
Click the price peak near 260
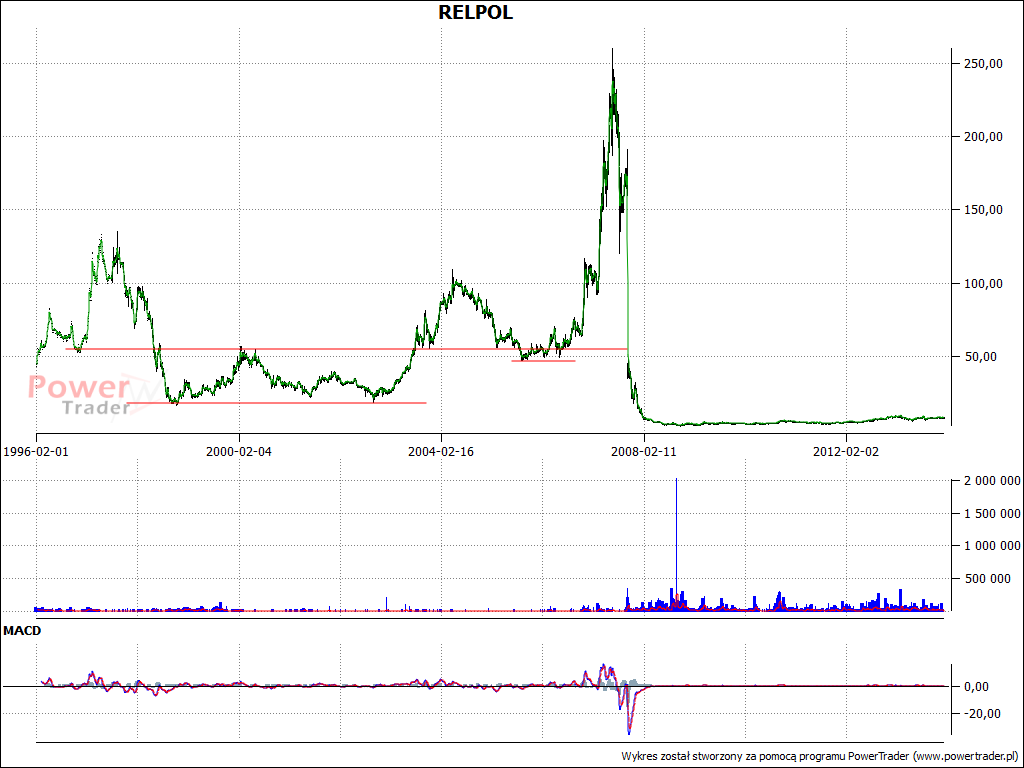click(612, 51)
